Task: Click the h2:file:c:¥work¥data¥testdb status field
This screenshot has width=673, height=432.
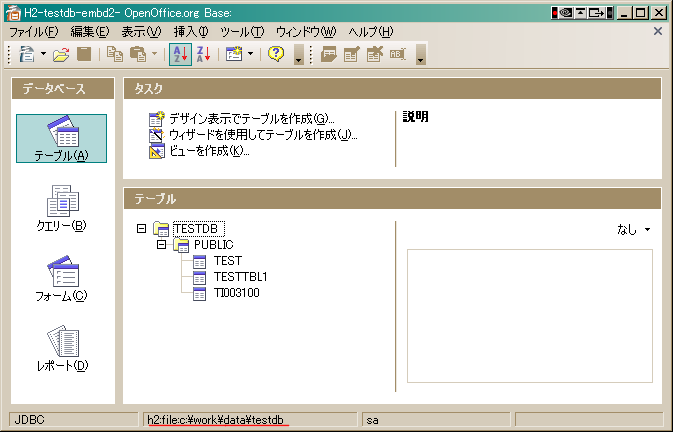Action: click(x=250, y=420)
